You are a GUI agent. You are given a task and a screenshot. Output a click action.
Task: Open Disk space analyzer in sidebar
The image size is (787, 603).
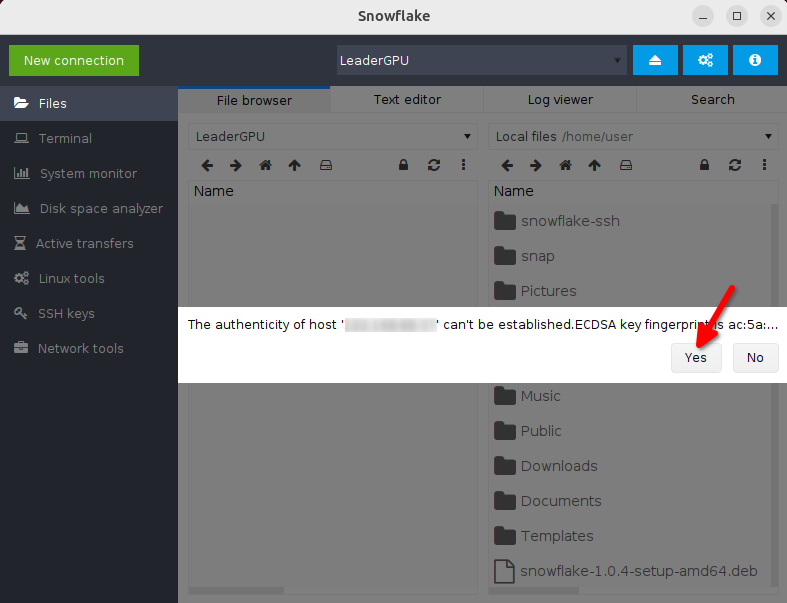pos(89,208)
